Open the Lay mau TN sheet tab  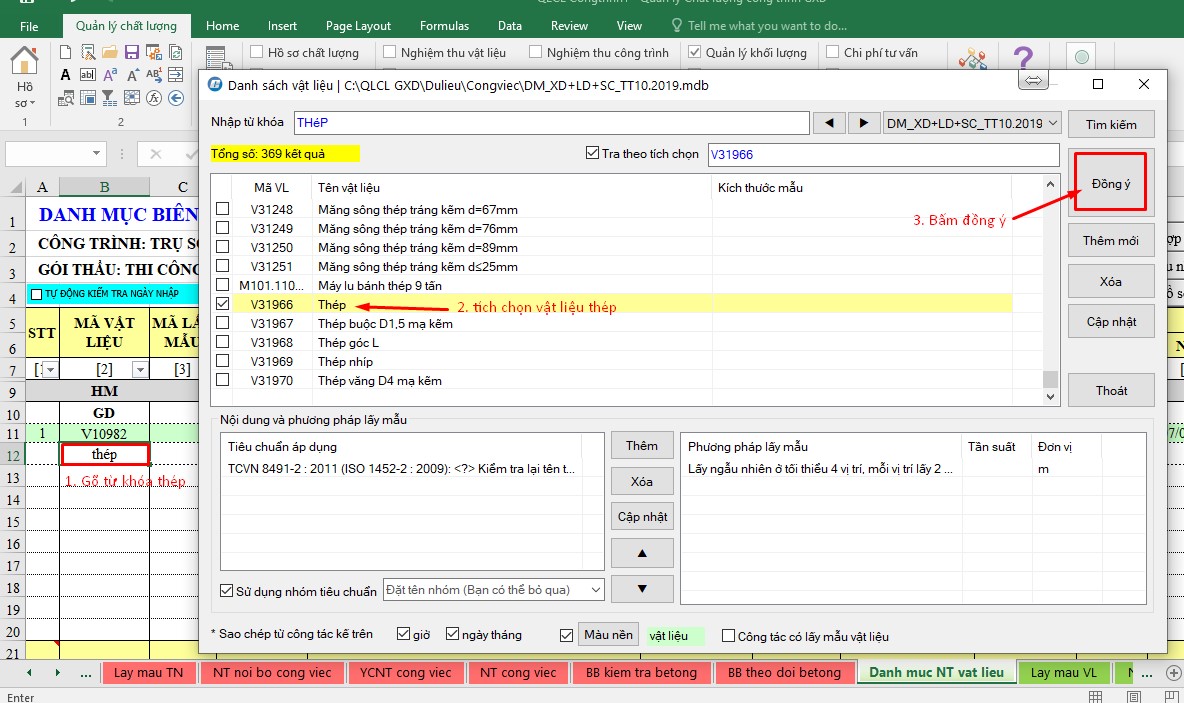pos(148,673)
